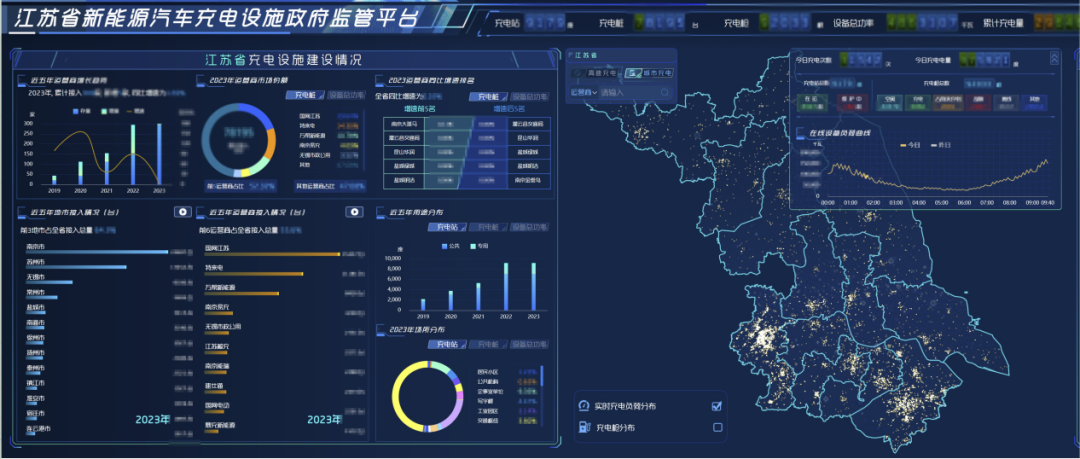Collapse the today charging stats panel
Viewport: 1080px width, 459px height.
pyautogui.click(x=1054, y=59)
